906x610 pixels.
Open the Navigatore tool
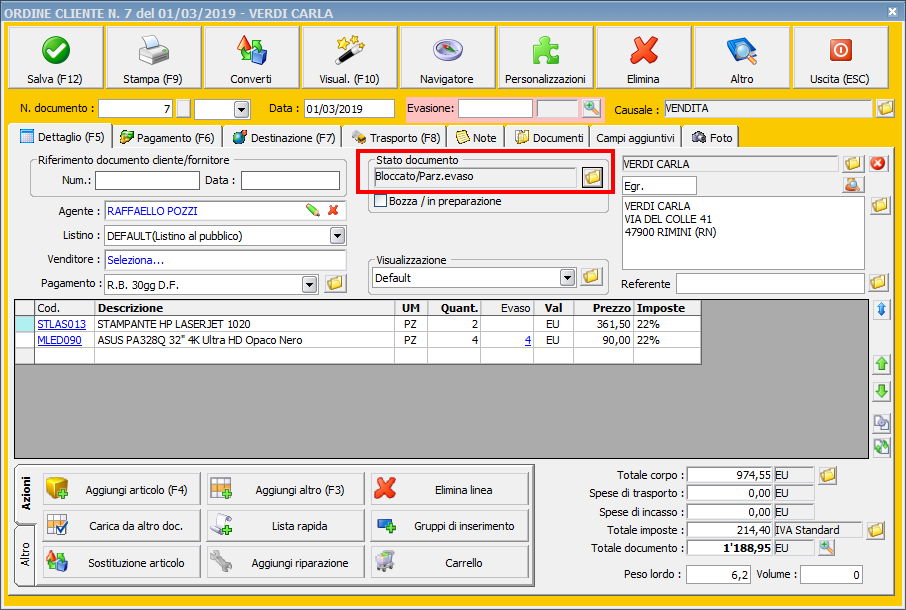(446, 58)
